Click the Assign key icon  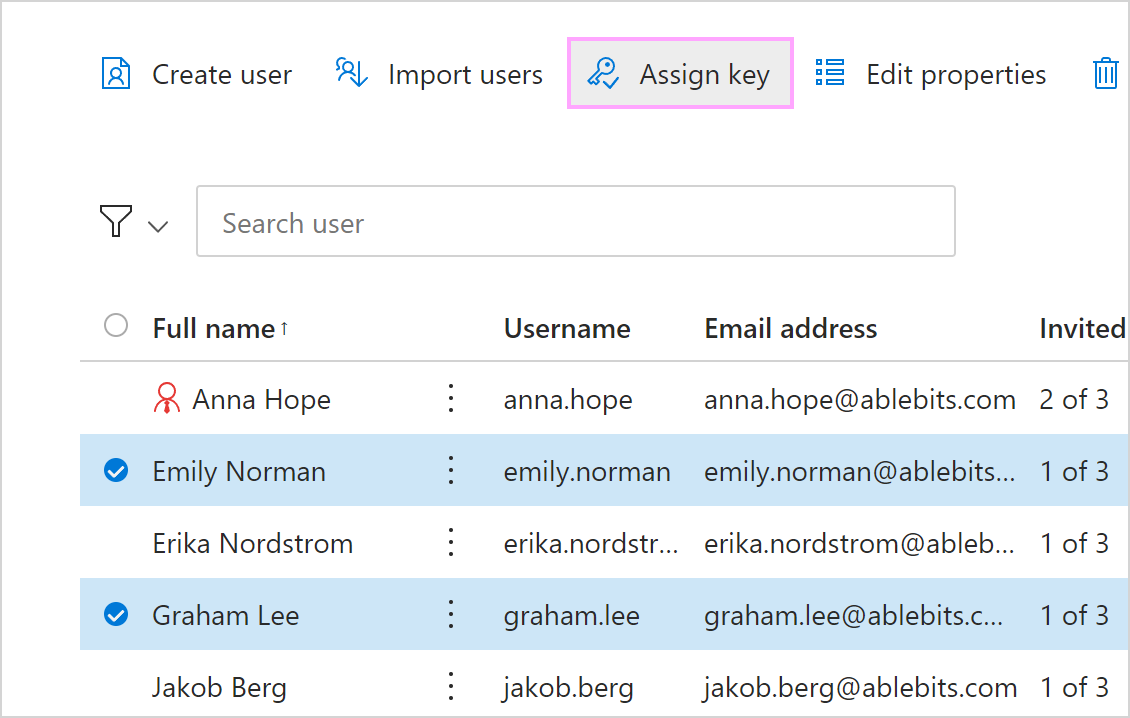[603, 74]
